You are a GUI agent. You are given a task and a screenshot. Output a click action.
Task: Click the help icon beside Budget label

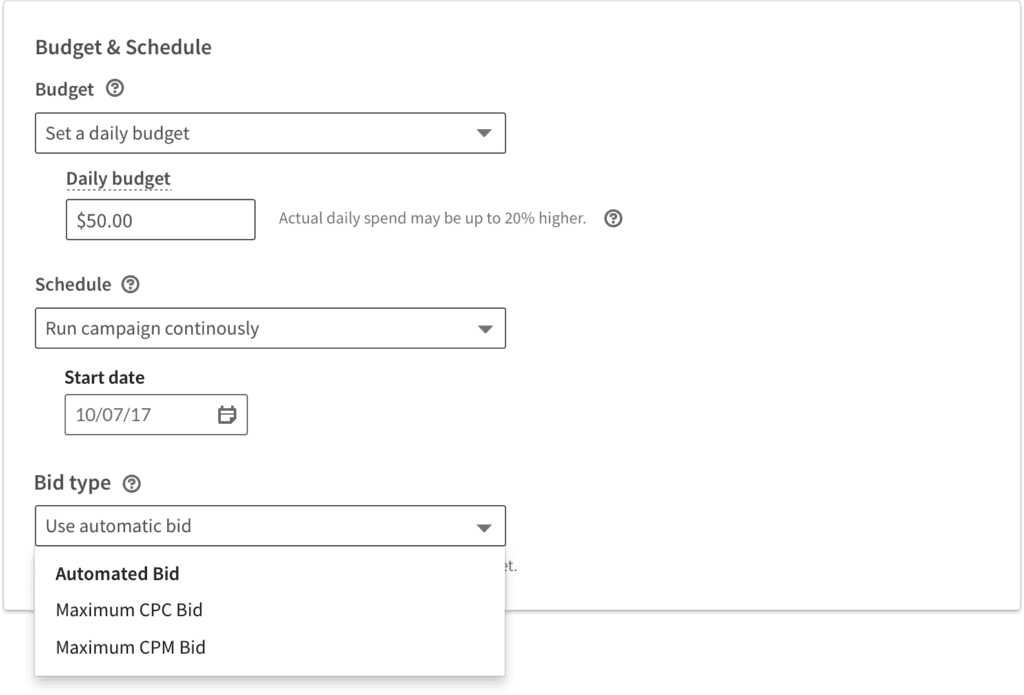point(115,90)
